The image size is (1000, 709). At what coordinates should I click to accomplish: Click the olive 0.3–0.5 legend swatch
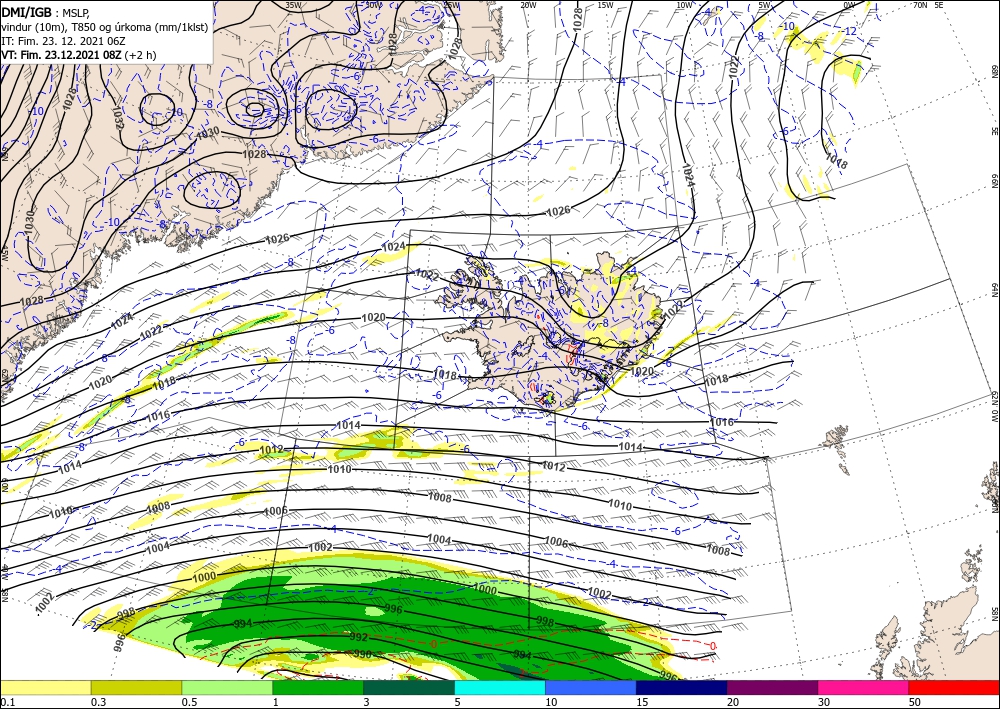(x=136, y=687)
